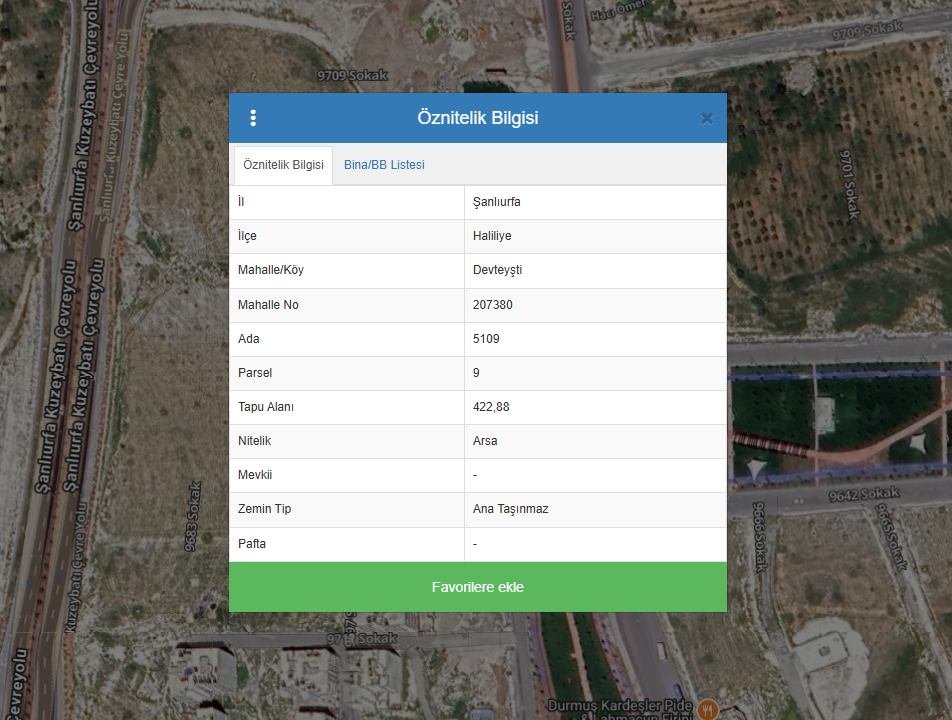
Task: Click the Ada value 5109
Action: [x=486, y=339]
